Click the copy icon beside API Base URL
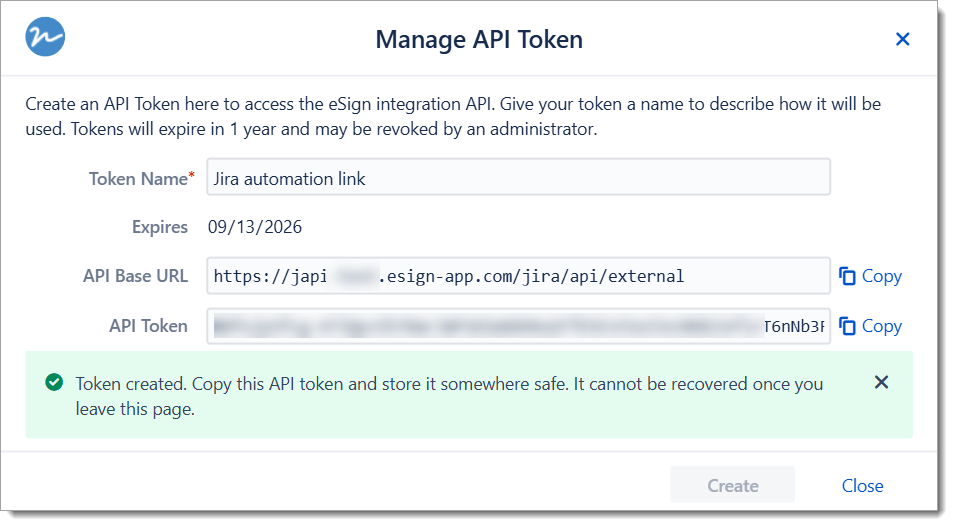The width and height of the screenshot is (953, 526). click(847, 276)
